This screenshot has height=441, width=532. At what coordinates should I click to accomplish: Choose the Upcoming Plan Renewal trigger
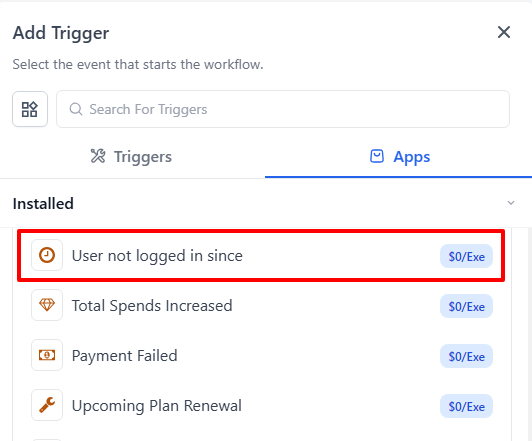pyautogui.click(x=261, y=405)
